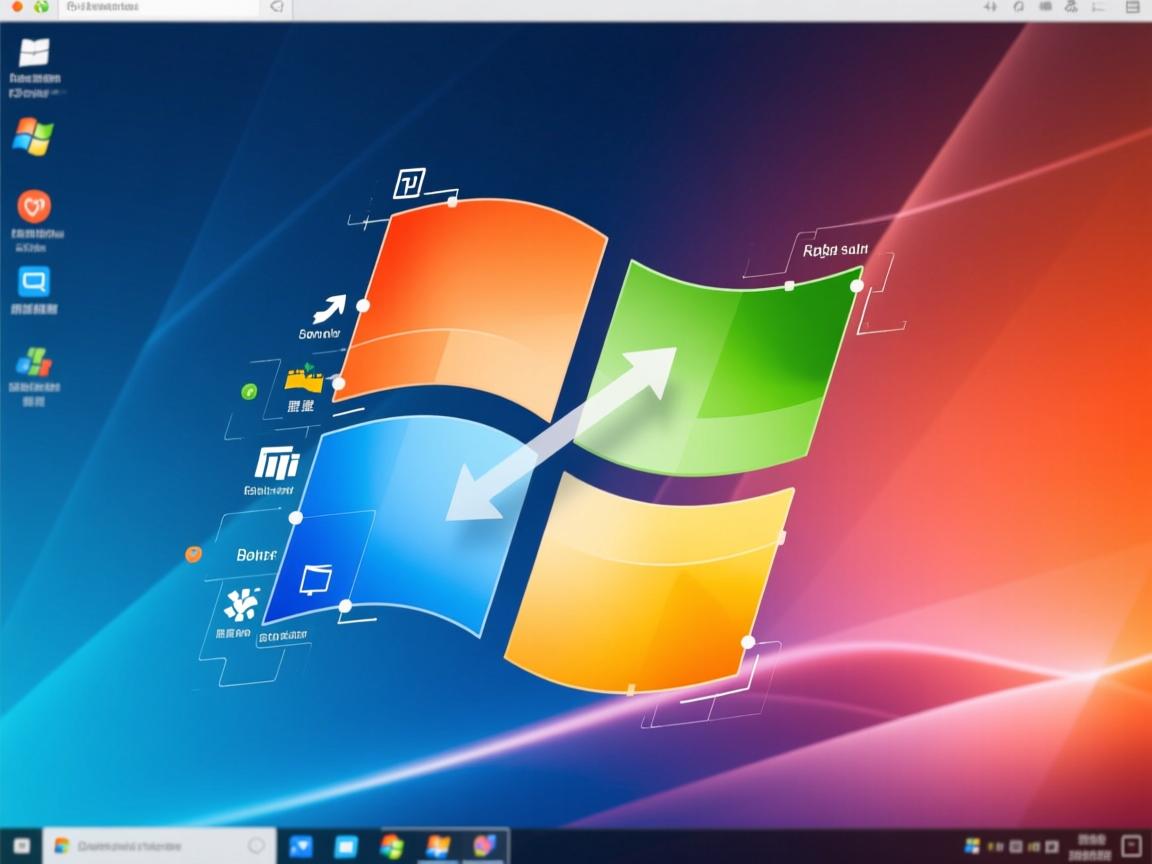
Task: Click the Start button in the taskbar
Action: click(21, 846)
